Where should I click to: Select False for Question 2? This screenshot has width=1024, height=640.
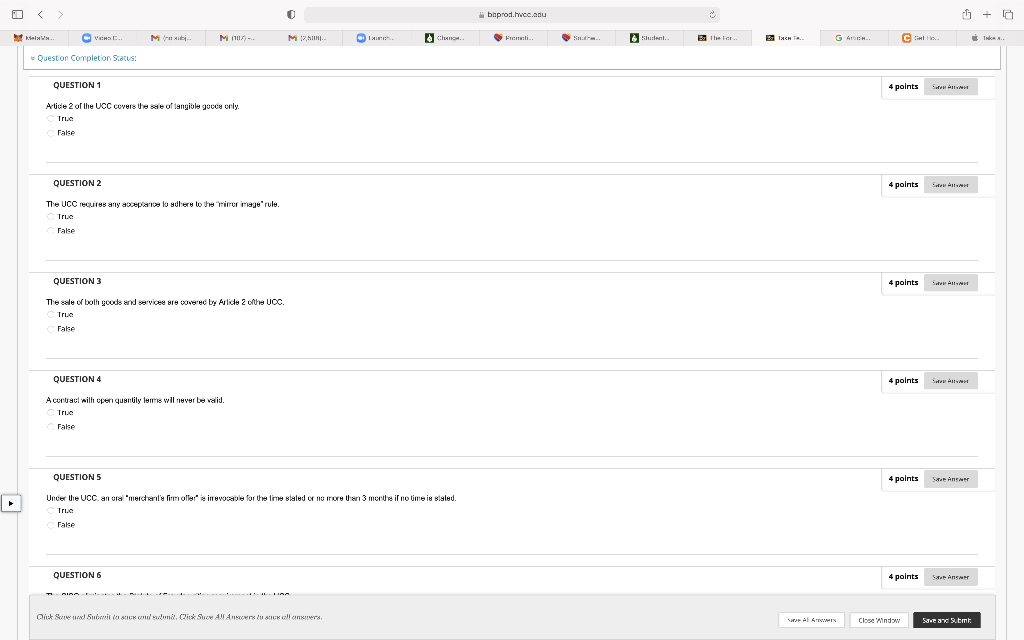(x=50, y=231)
